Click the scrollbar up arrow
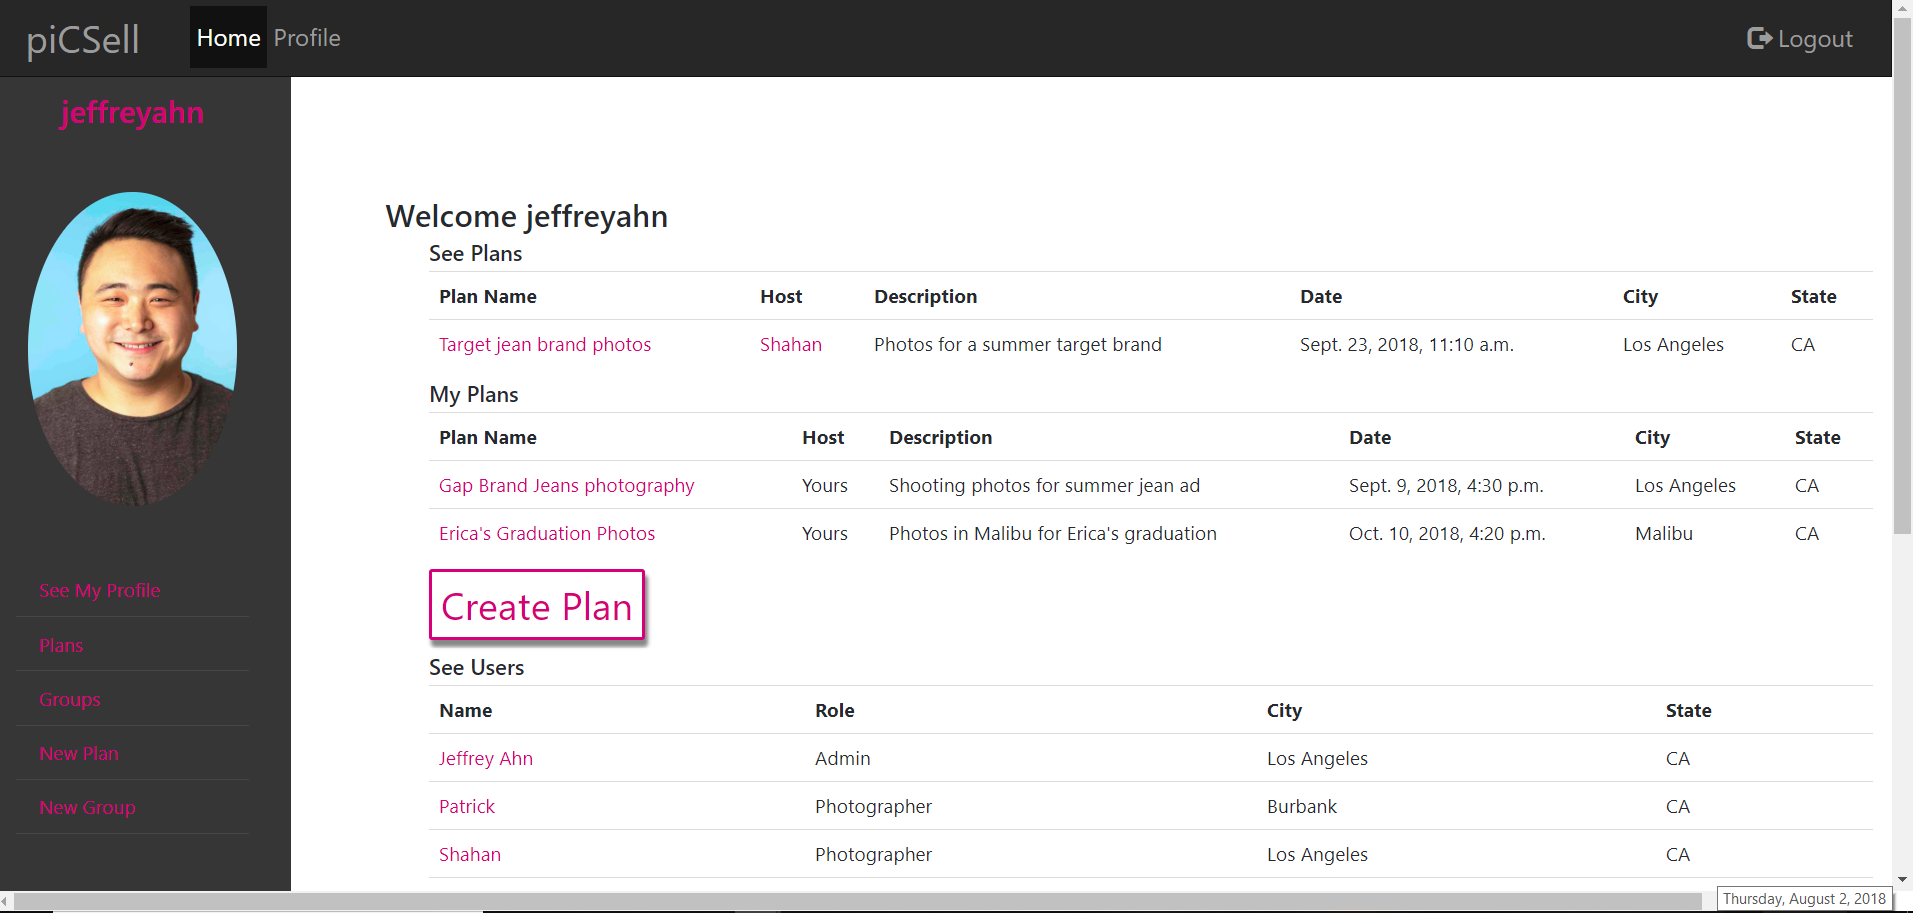1913x913 pixels. (1902, 8)
